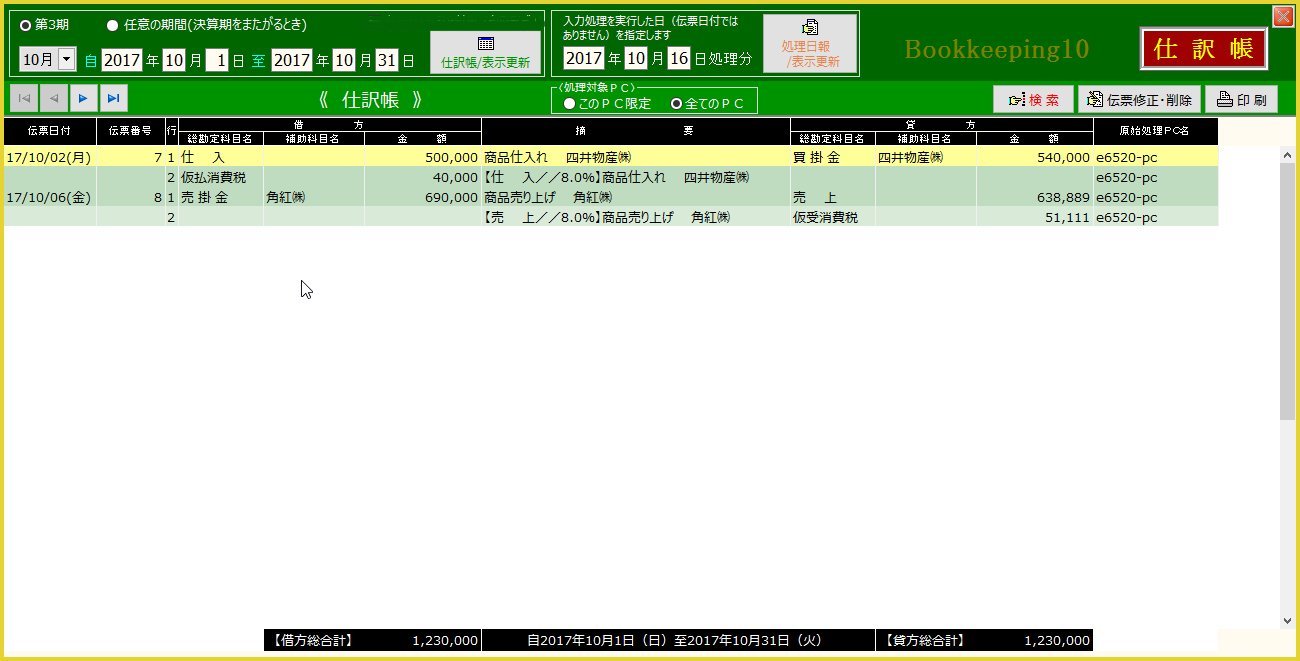Click the start year 2017 field

tap(122, 60)
